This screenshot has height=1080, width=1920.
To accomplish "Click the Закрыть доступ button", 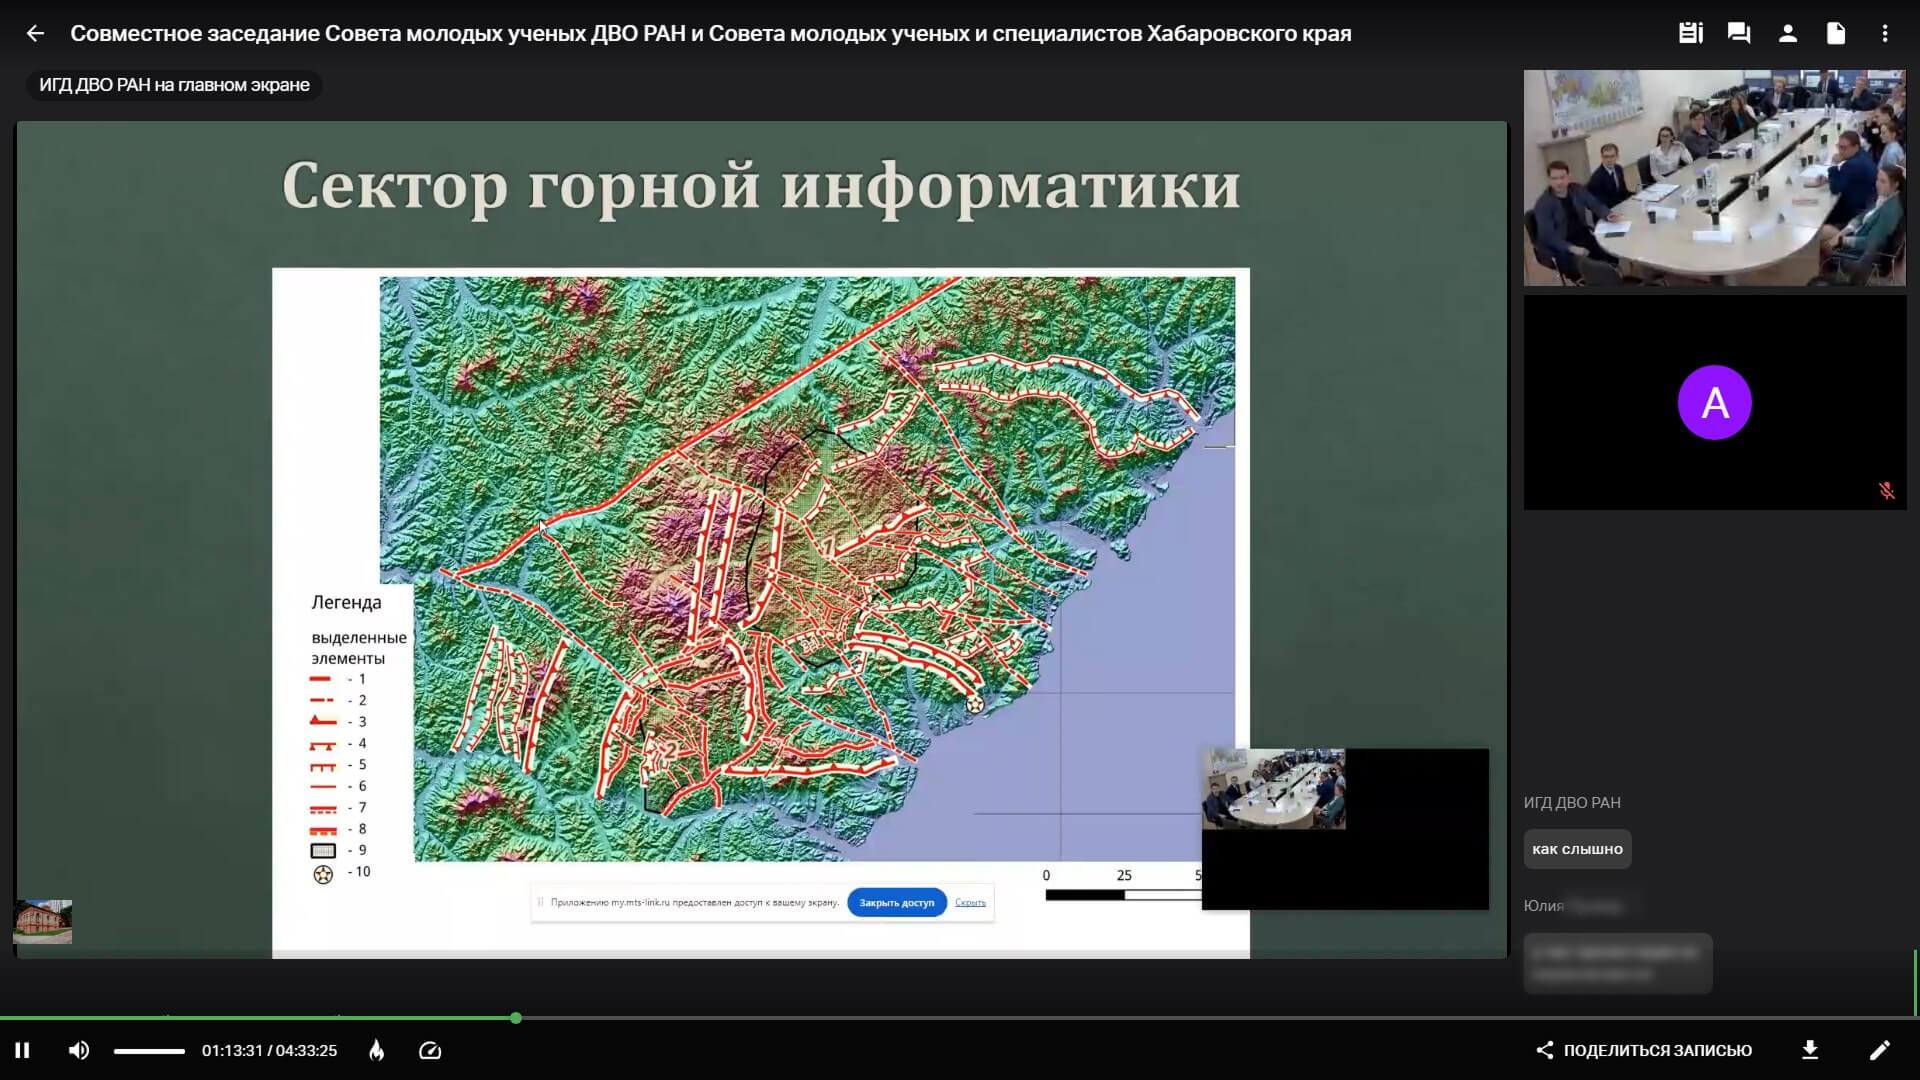I will pyautogui.click(x=896, y=902).
